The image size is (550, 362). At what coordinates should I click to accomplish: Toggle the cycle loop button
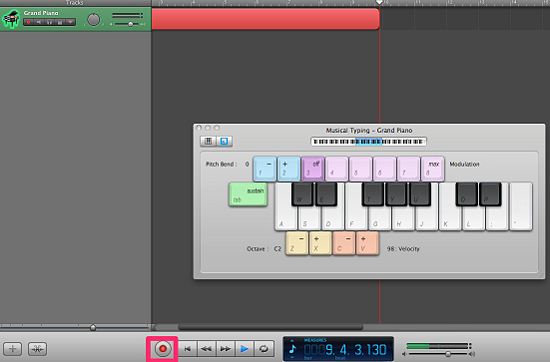point(263,349)
